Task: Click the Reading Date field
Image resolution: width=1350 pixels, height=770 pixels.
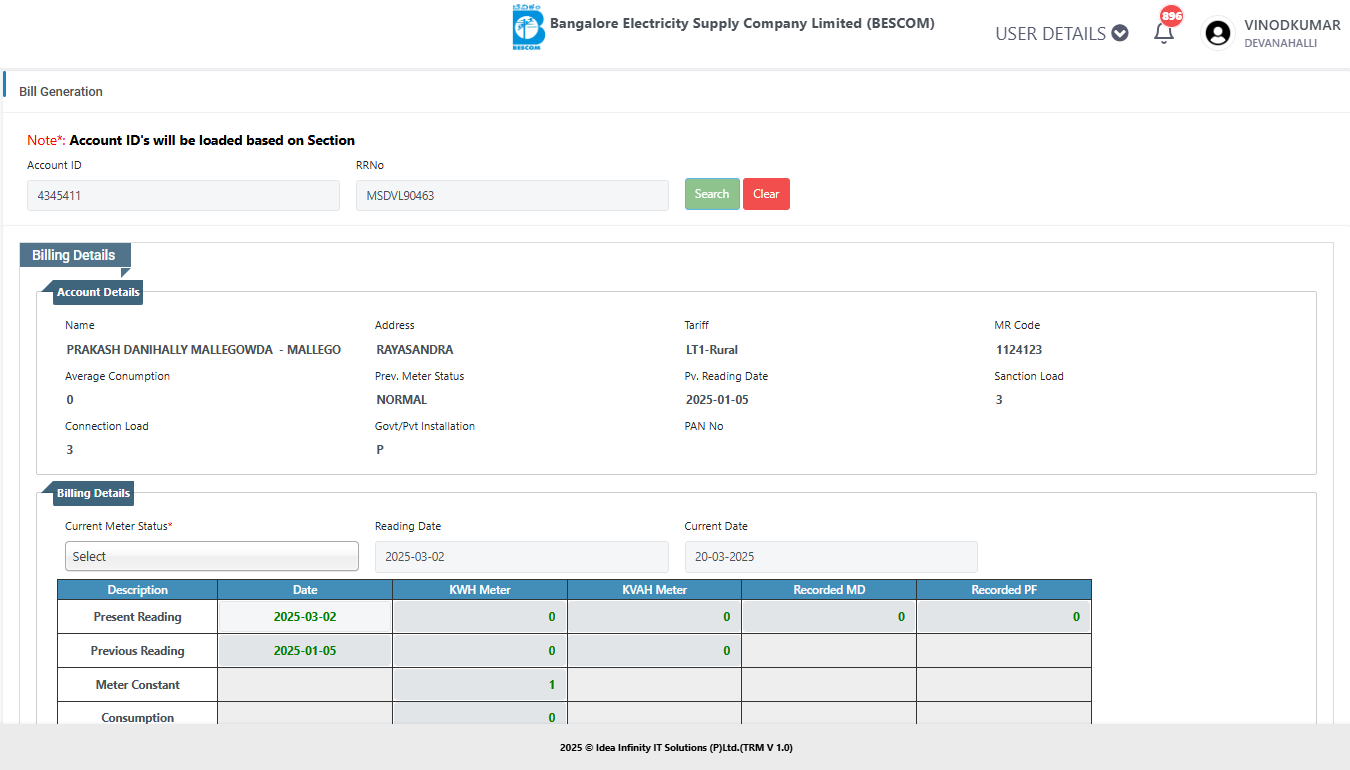Action: click(522, 556)
